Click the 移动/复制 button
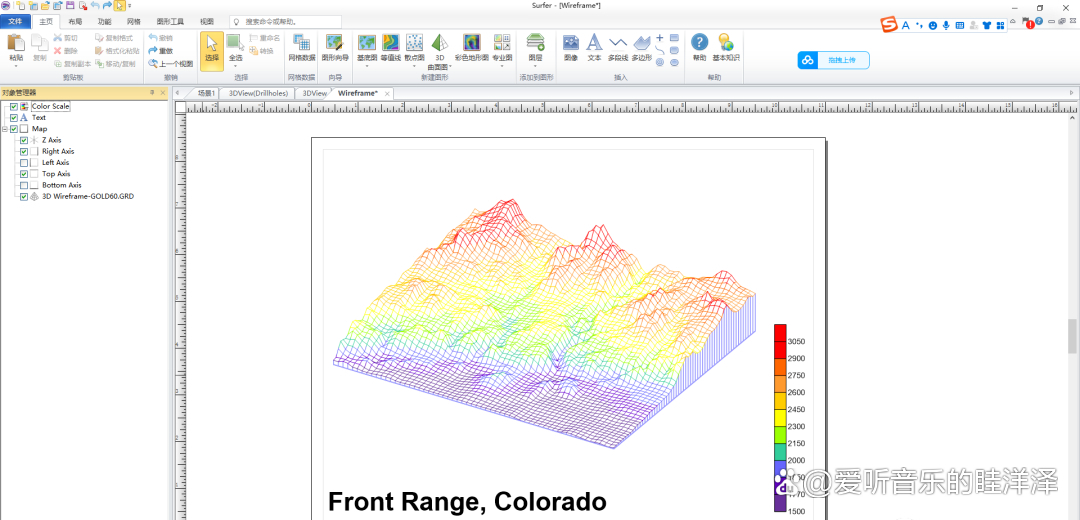1080x520 pixels. pos(115,63)
